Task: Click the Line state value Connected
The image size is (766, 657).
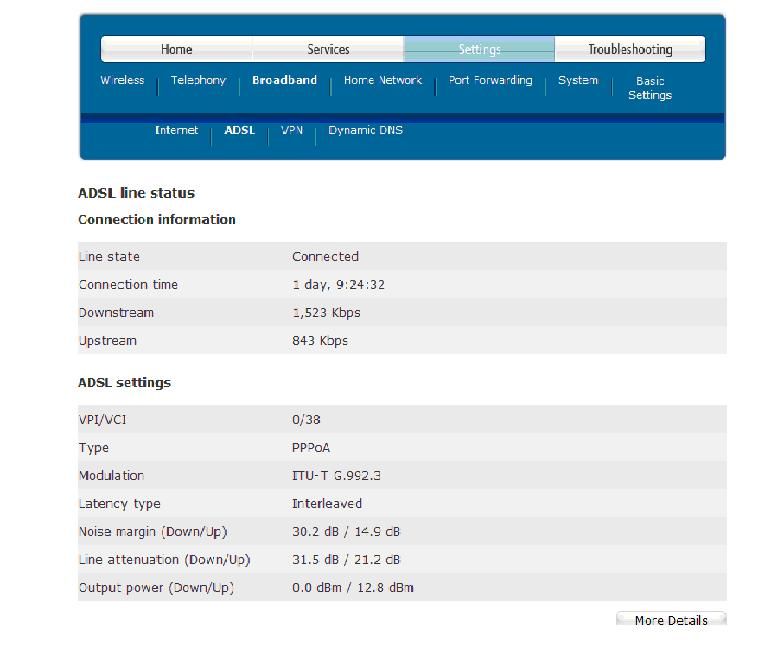Action: tap(325, 256)
